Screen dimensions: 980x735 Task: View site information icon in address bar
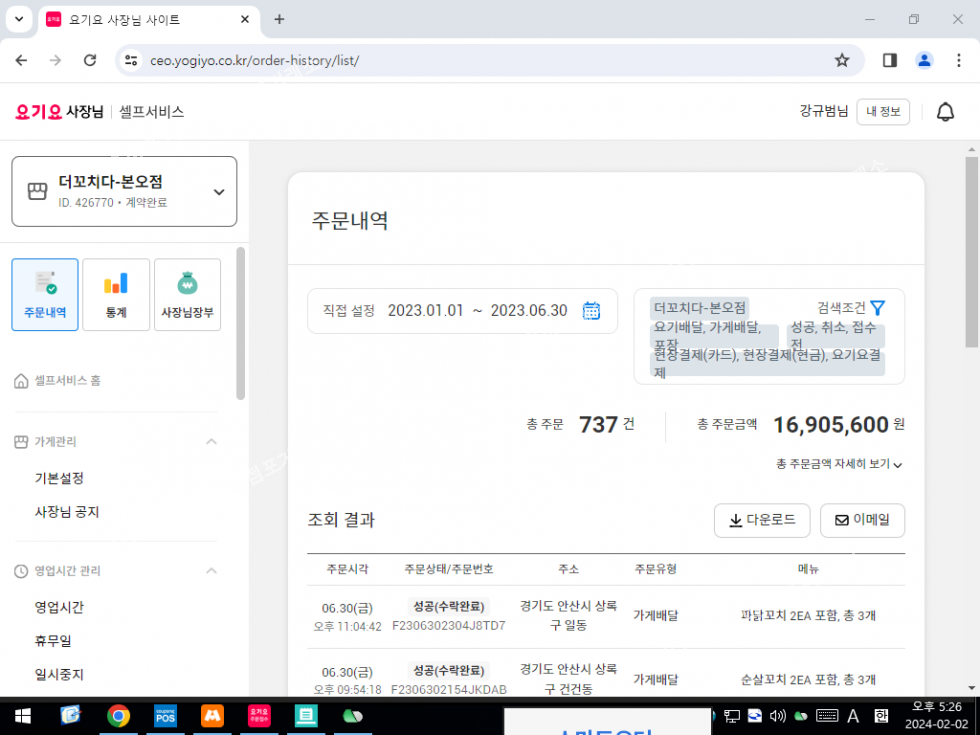[131, 60]
